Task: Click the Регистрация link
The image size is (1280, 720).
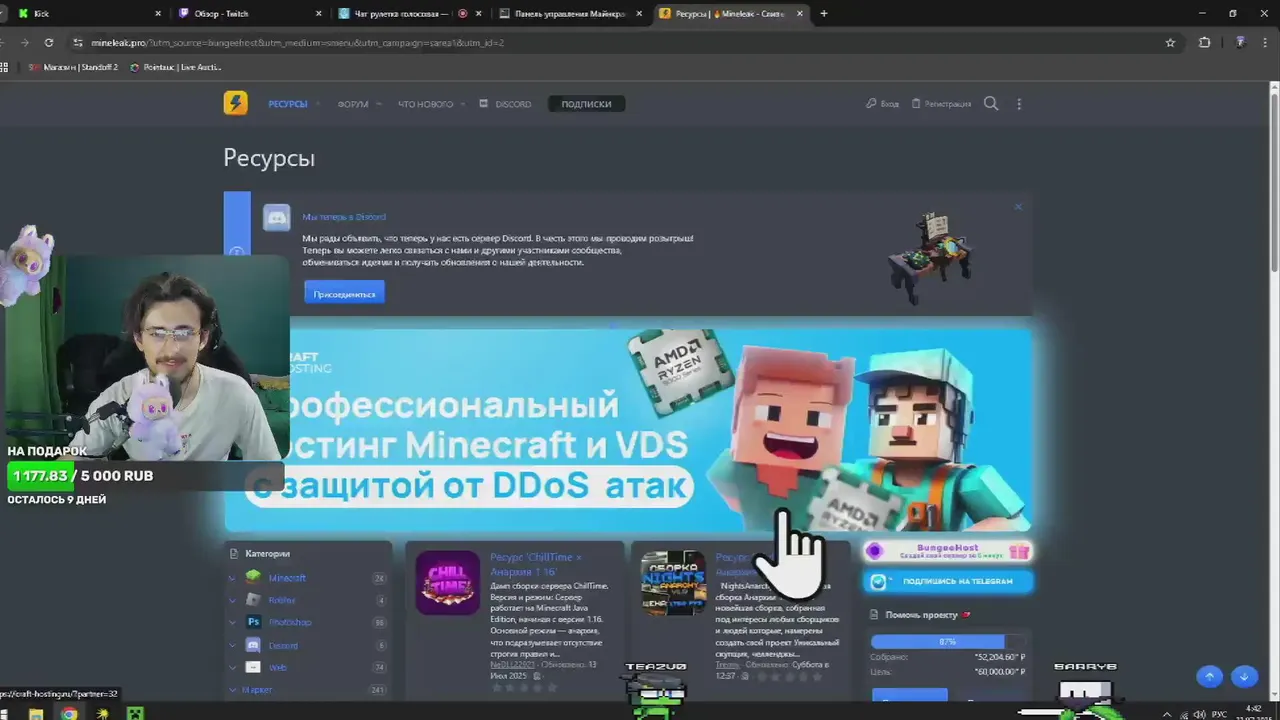Action: (x=941, y=104)
